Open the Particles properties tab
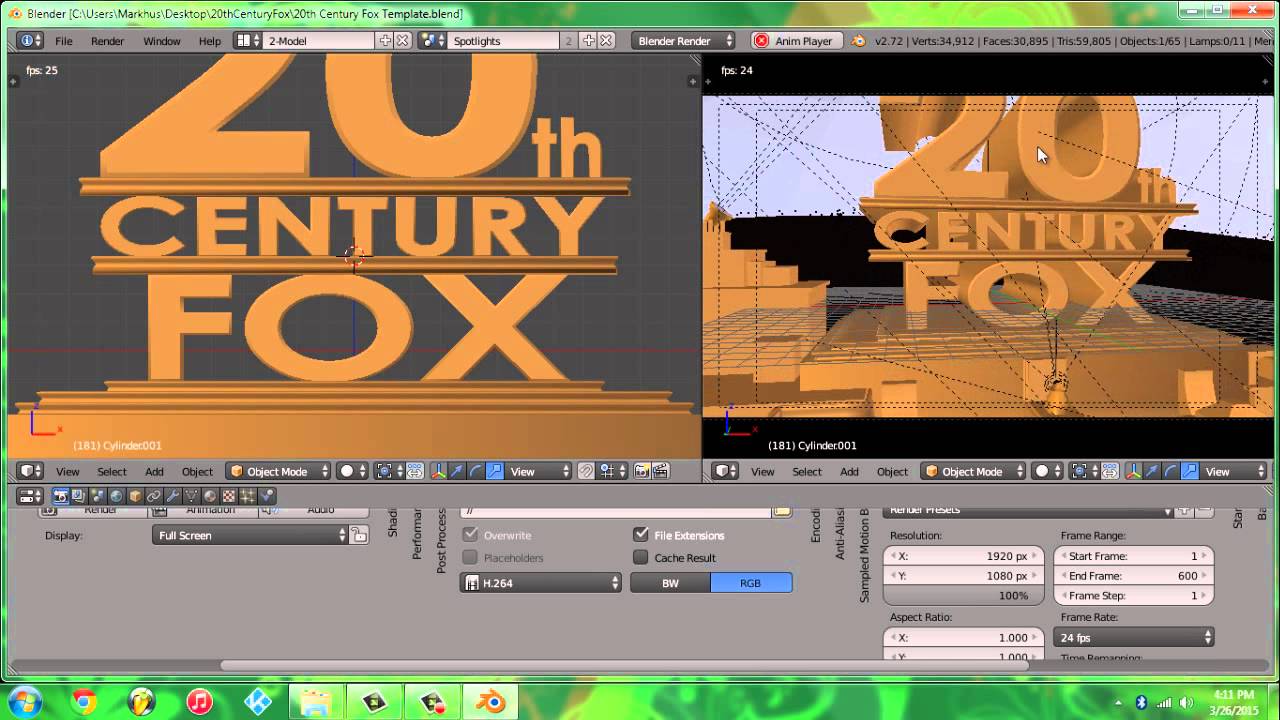Viewport: 1280px width, 720px height. pos(247,496)
